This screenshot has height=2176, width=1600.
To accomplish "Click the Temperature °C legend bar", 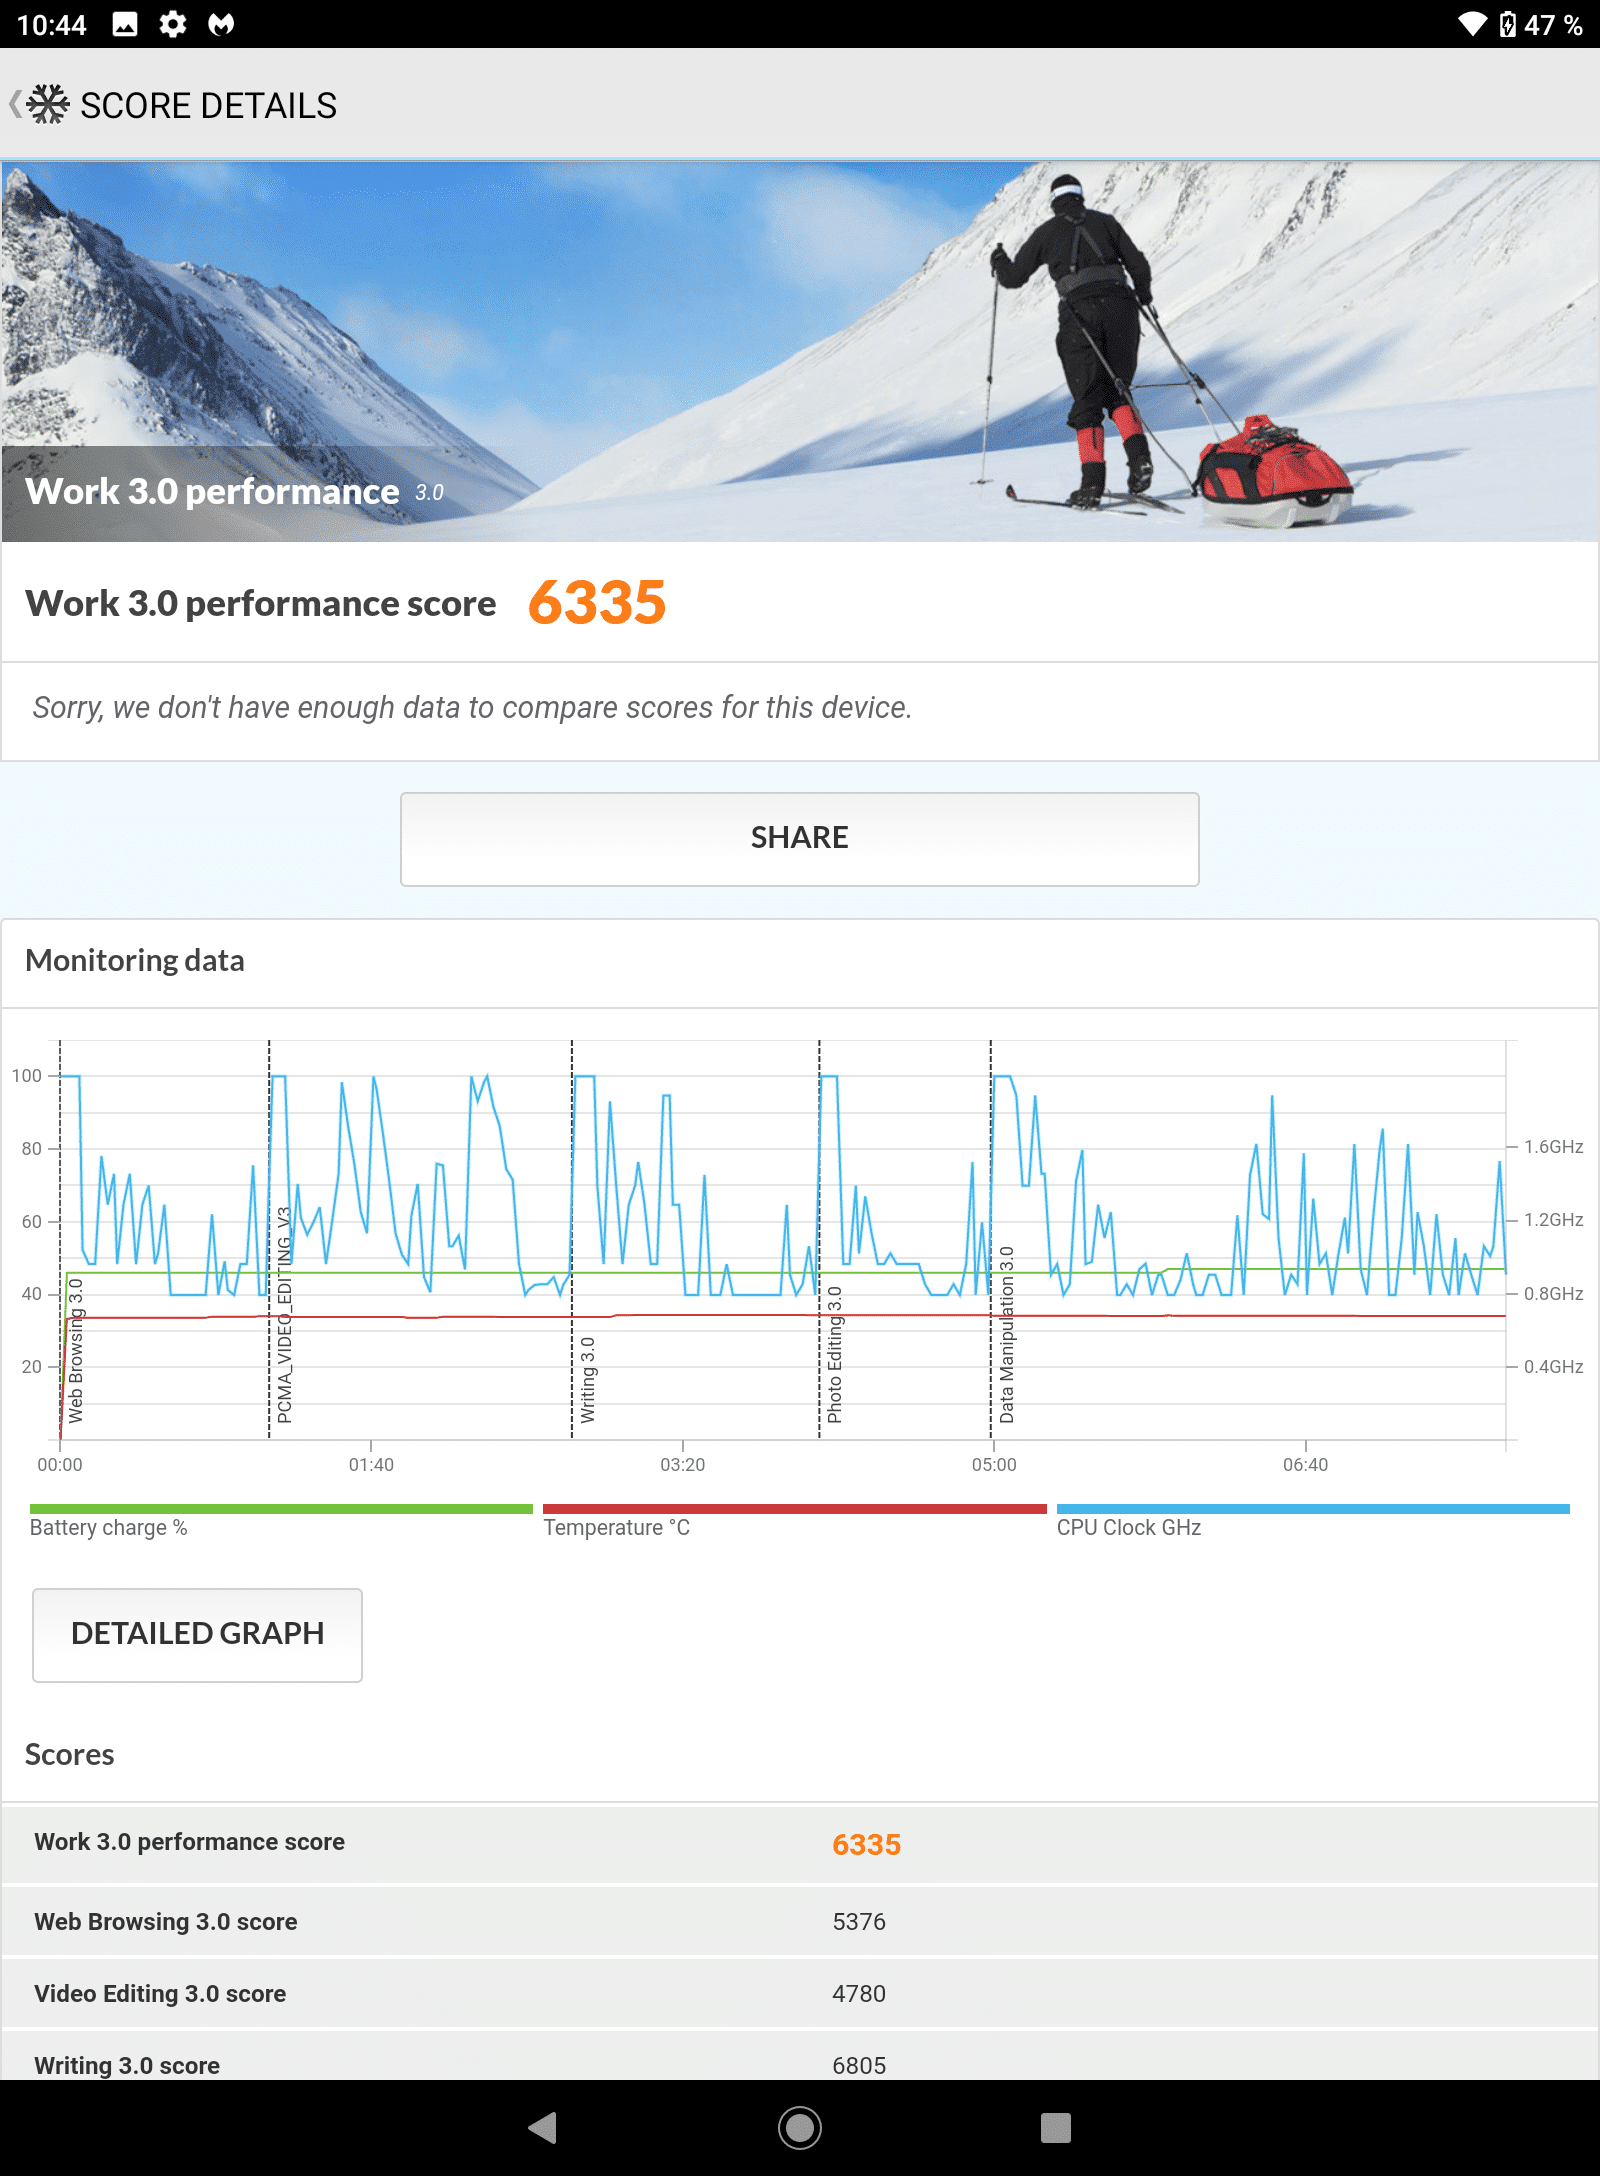I will click(794, 1509).
